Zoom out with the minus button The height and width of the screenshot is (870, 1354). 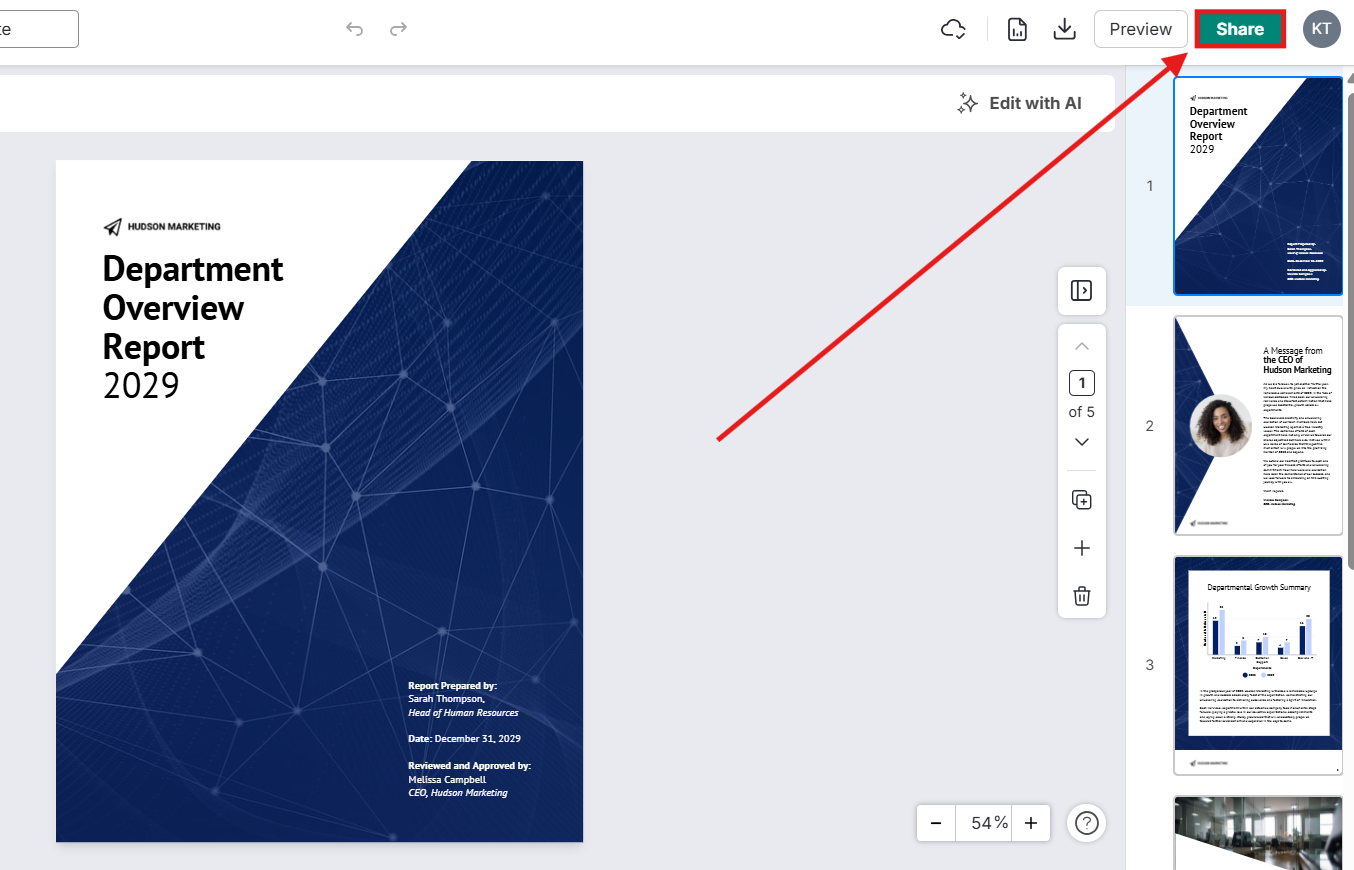(936, 823)
